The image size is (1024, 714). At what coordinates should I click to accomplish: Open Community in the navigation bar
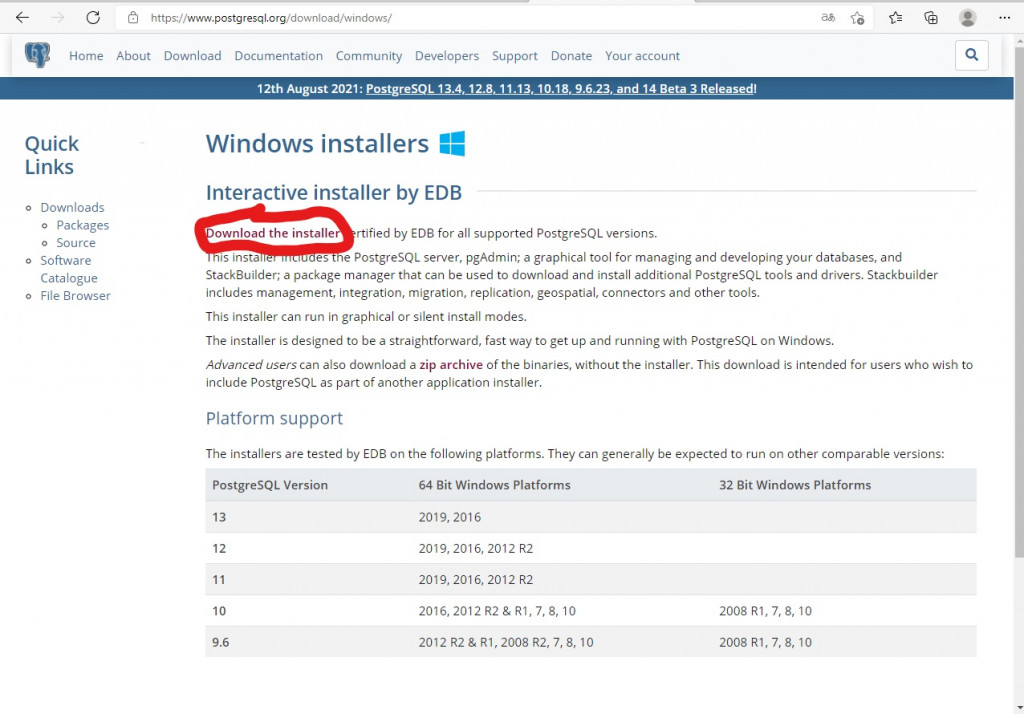369,56
